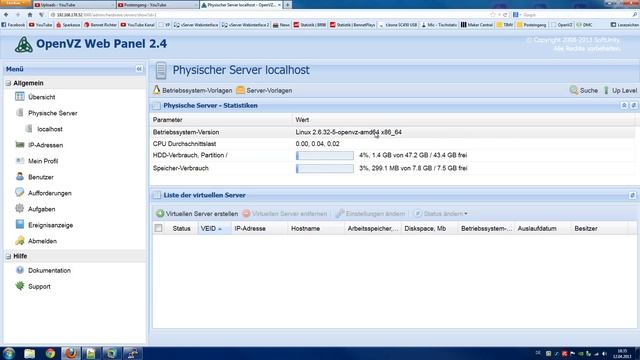Click the Aufforderungen speech bubble icon

(x=20, y=193)
